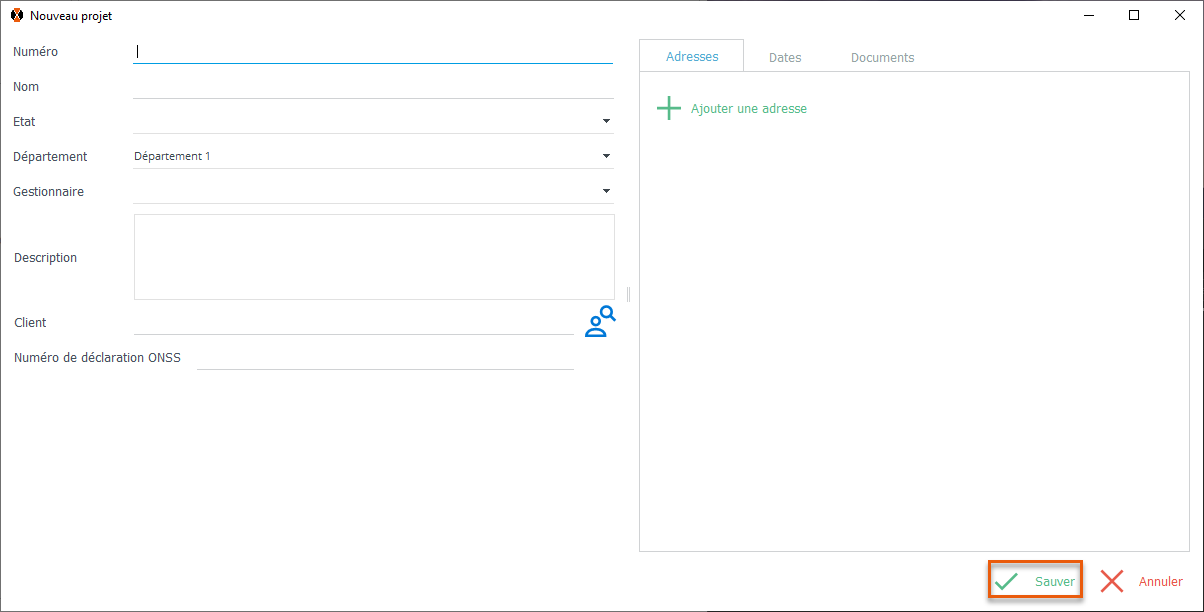Screen dimensions: 1204x612
Task: Click inside the Description text area
Action: click(x=374, y=257)
